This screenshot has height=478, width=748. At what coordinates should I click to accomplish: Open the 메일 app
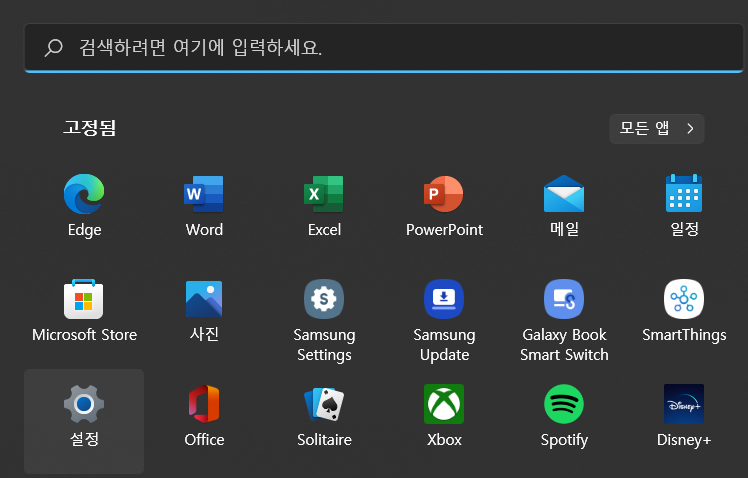[x=564, y=206]
